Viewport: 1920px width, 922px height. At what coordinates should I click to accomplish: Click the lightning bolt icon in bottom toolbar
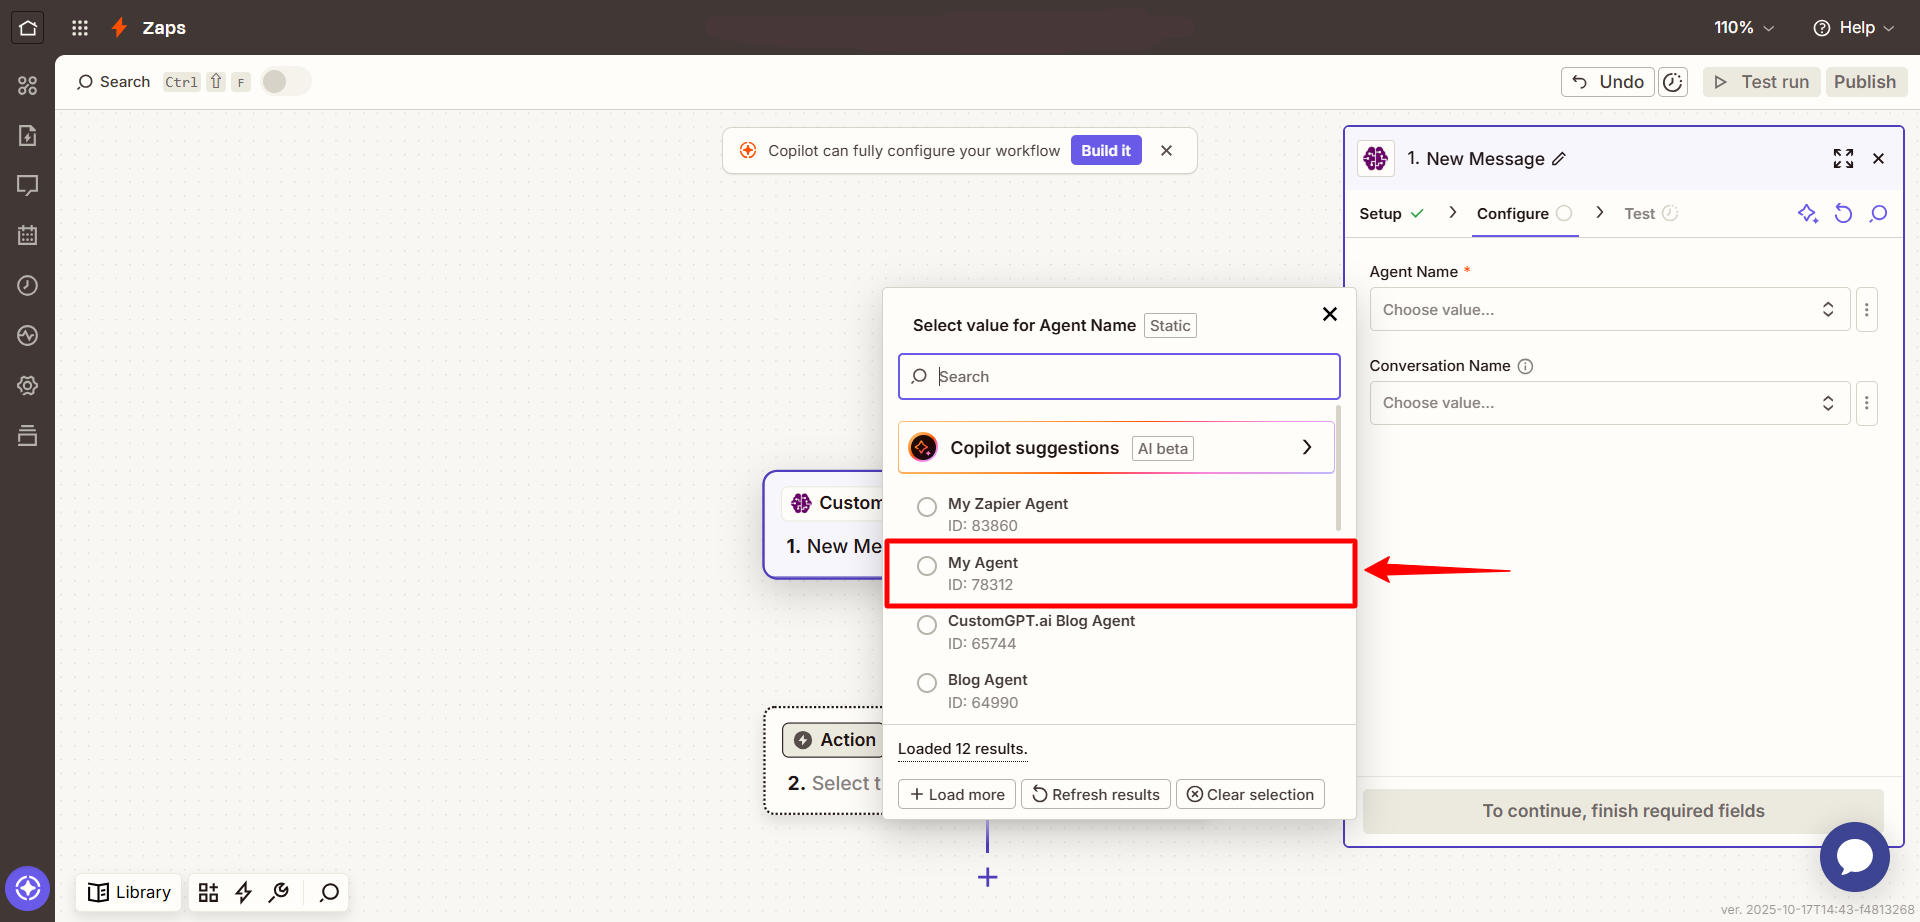coord(243,892)
